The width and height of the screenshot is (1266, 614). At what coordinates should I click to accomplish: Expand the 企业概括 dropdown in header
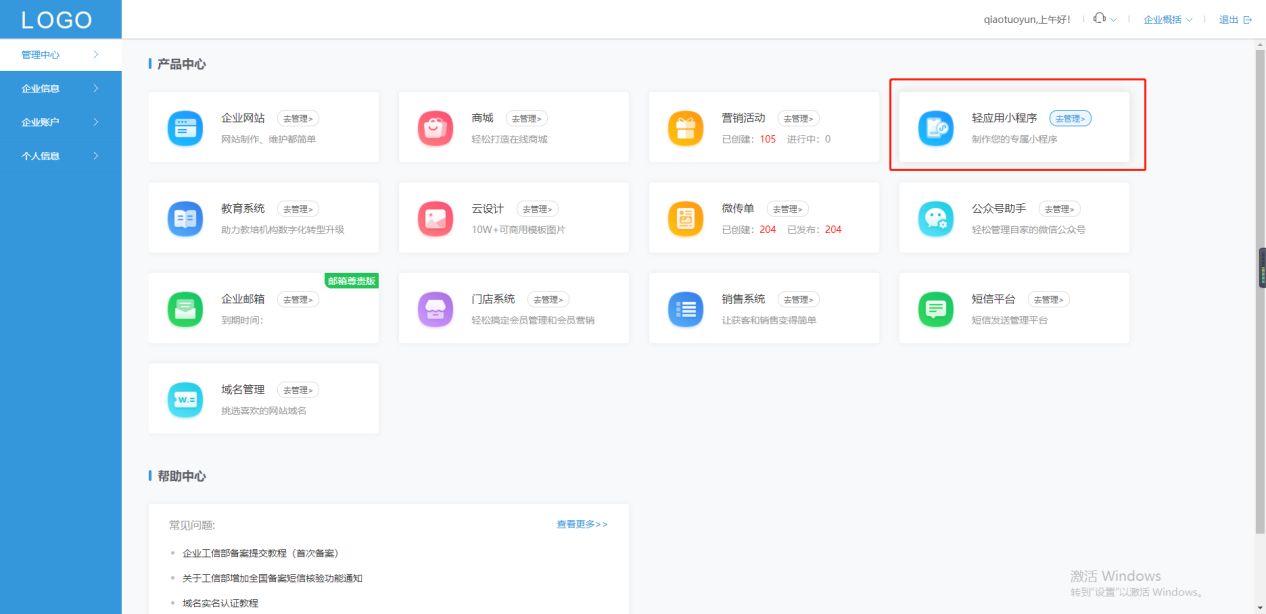point(1167,20)
